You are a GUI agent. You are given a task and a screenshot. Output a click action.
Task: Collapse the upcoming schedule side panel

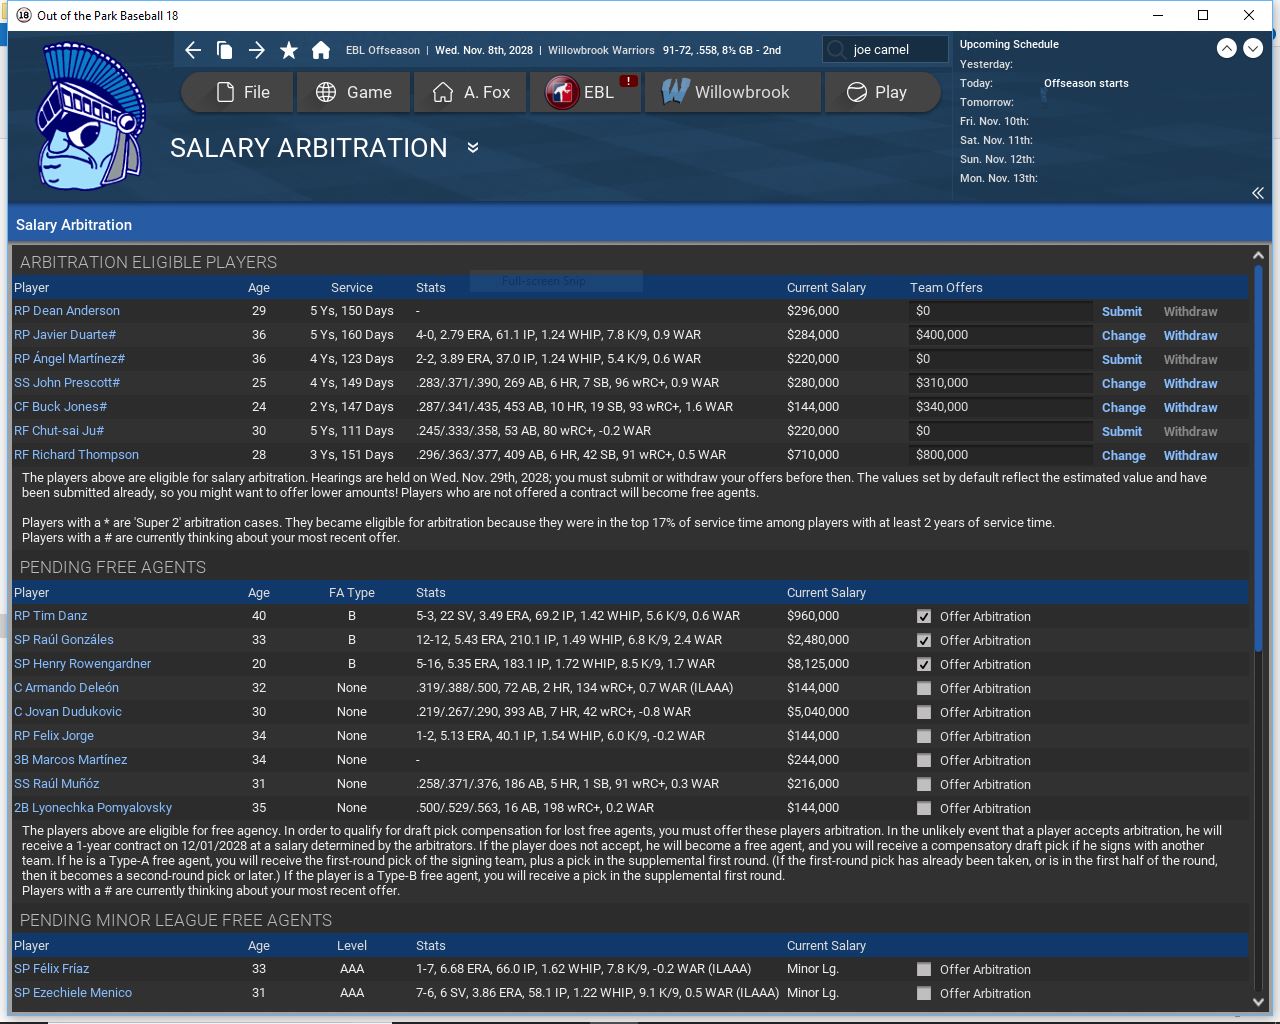pos(1257,193)
